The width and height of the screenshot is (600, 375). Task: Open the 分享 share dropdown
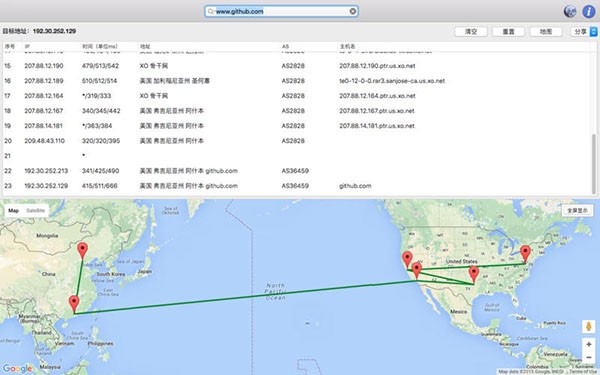(584, 32)
